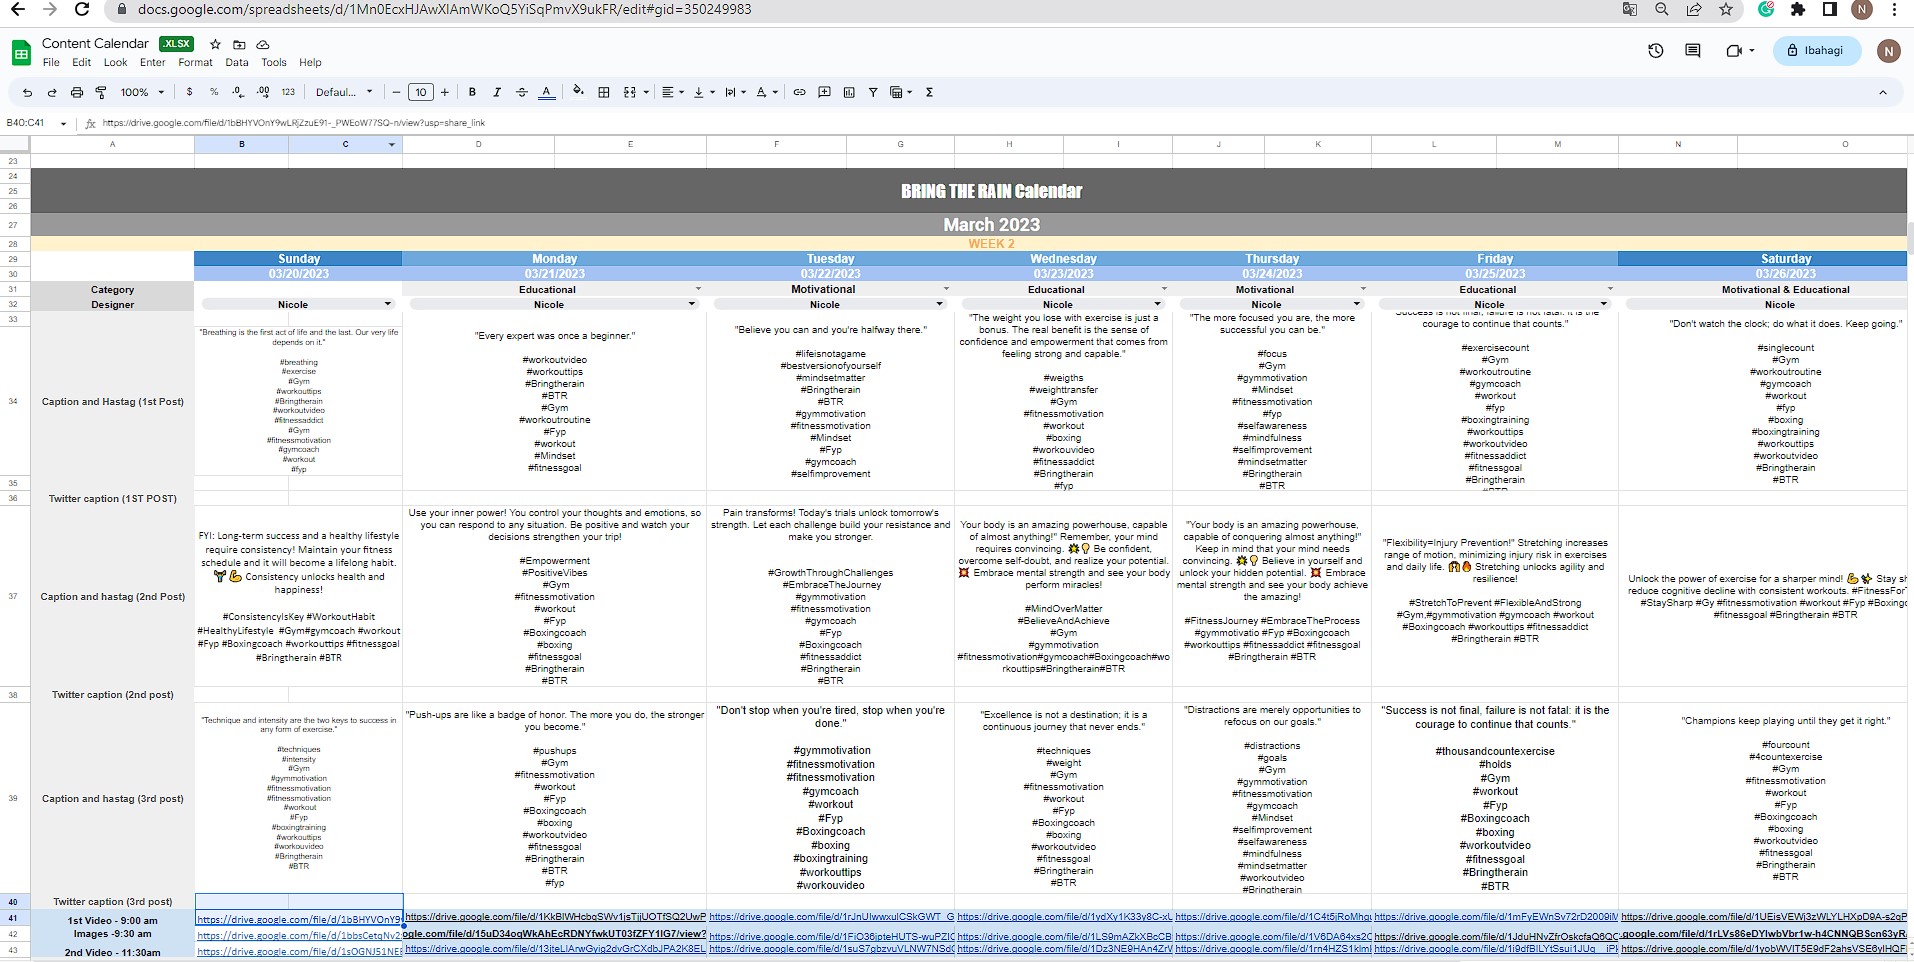
Task: Bookmark this page in address bar
Action: 1726,9
